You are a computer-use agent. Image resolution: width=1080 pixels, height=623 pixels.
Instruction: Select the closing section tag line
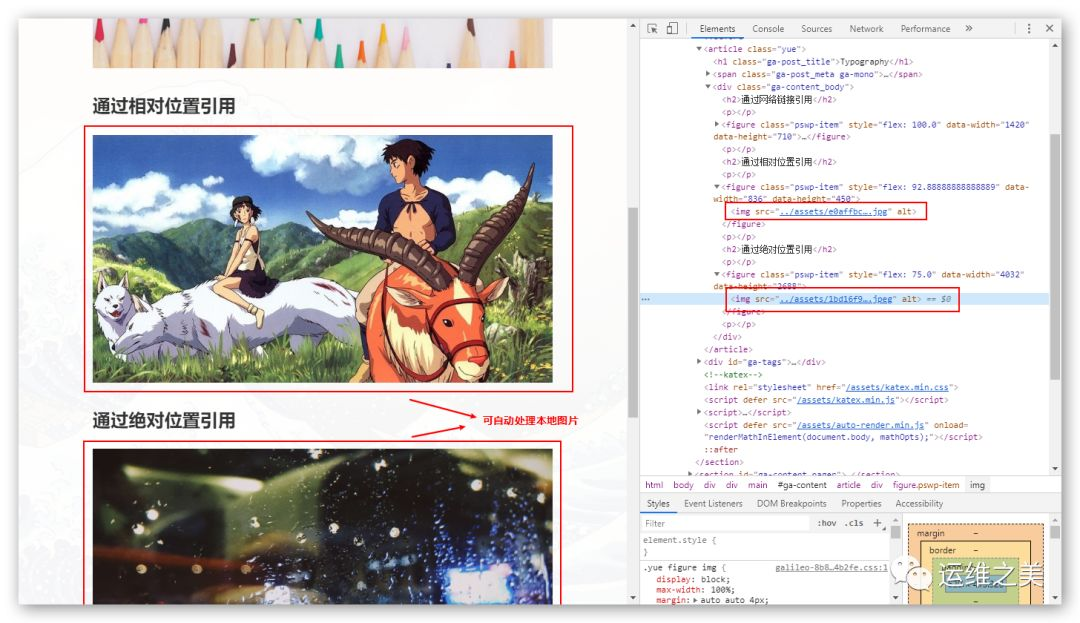(719, 462)
